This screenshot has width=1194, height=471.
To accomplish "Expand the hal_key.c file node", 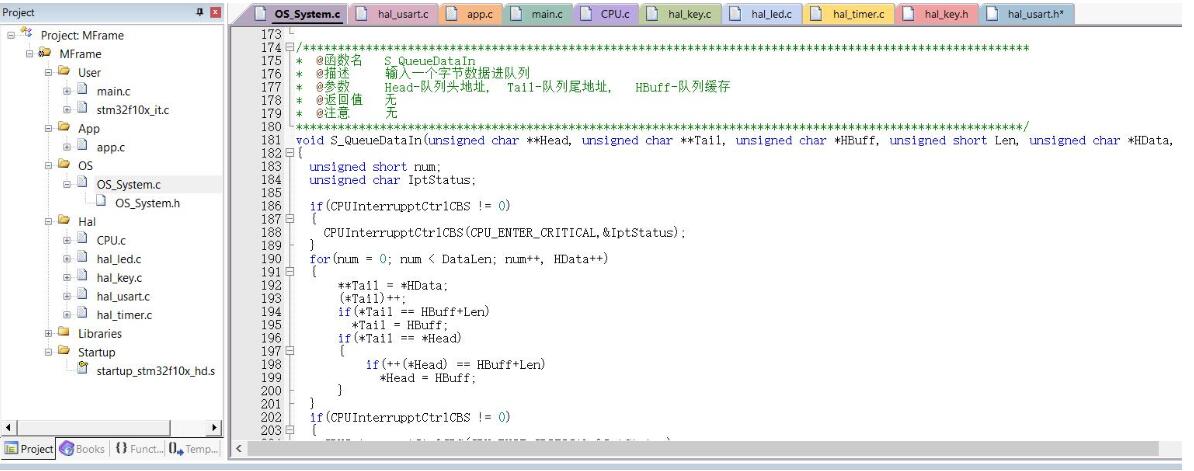I will point(66,277).
